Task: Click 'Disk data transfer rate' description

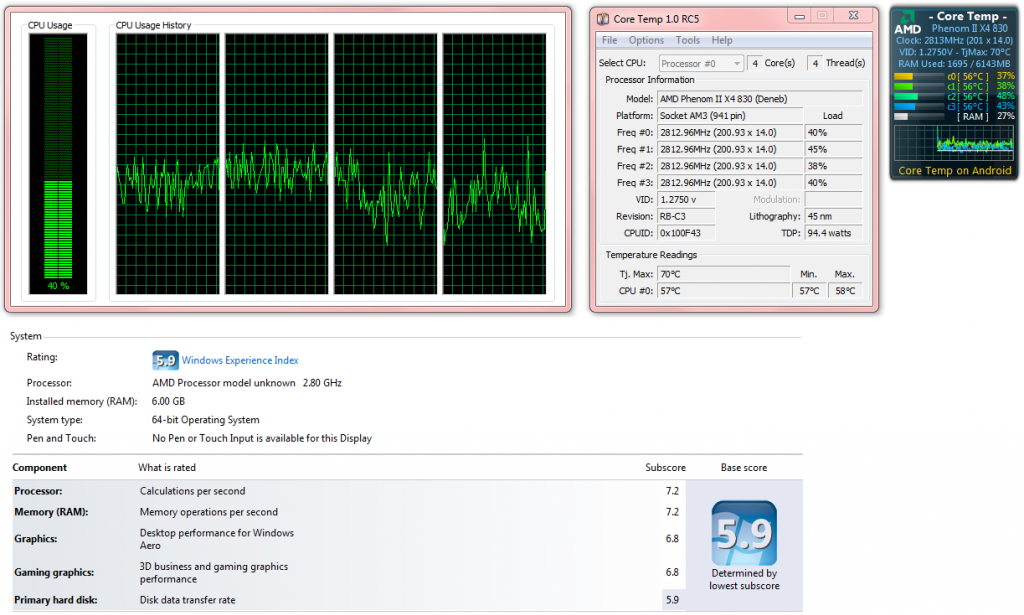Action: [x=187, y=600]
